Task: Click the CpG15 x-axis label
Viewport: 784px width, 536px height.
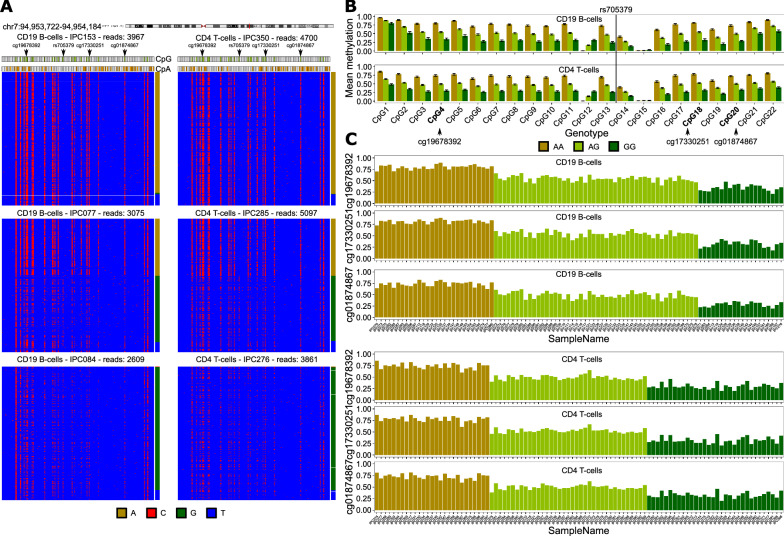Action: pos(636,116)
